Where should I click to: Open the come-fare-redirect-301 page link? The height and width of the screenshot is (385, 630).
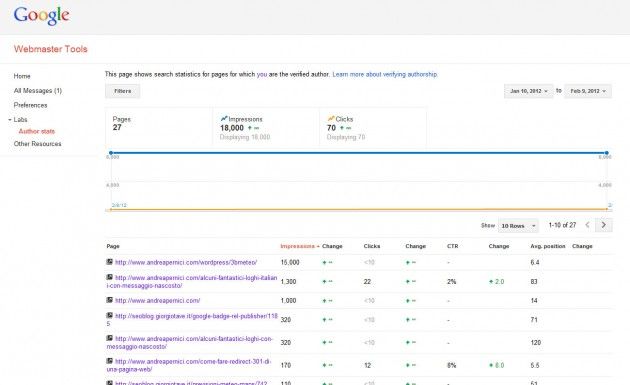[189, 365]
